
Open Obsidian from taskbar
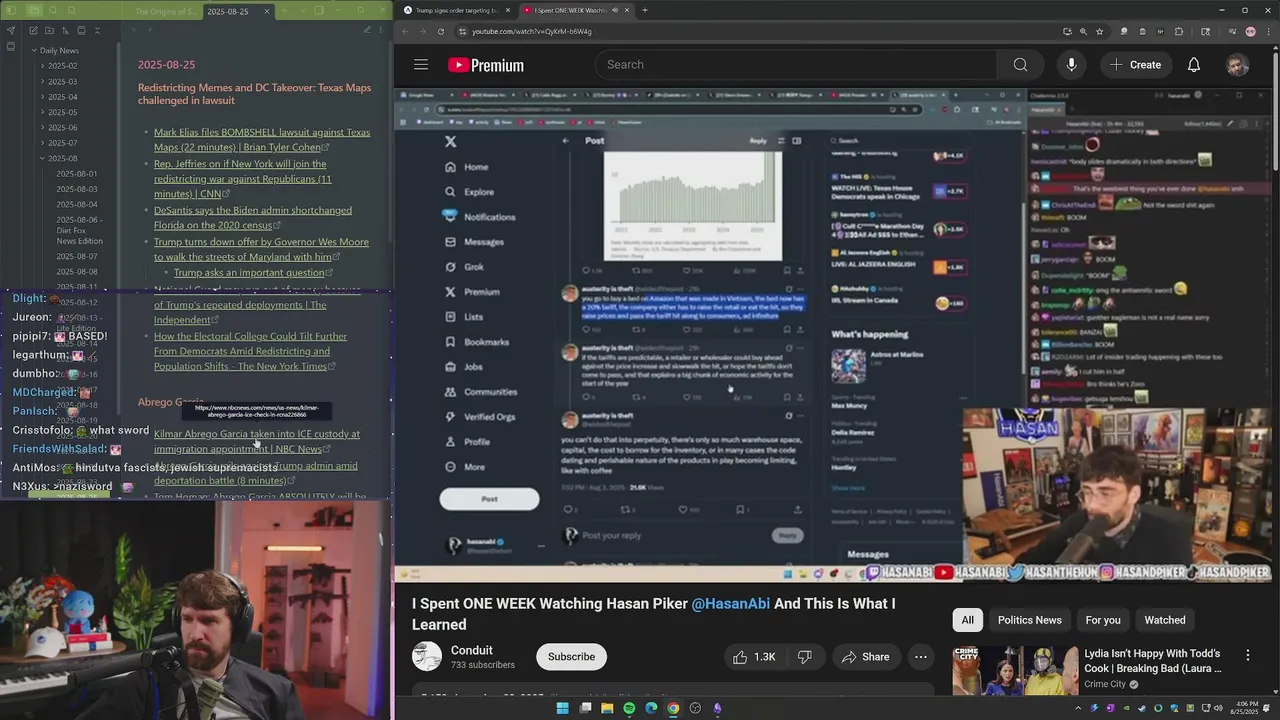click(x=717, y=708)
